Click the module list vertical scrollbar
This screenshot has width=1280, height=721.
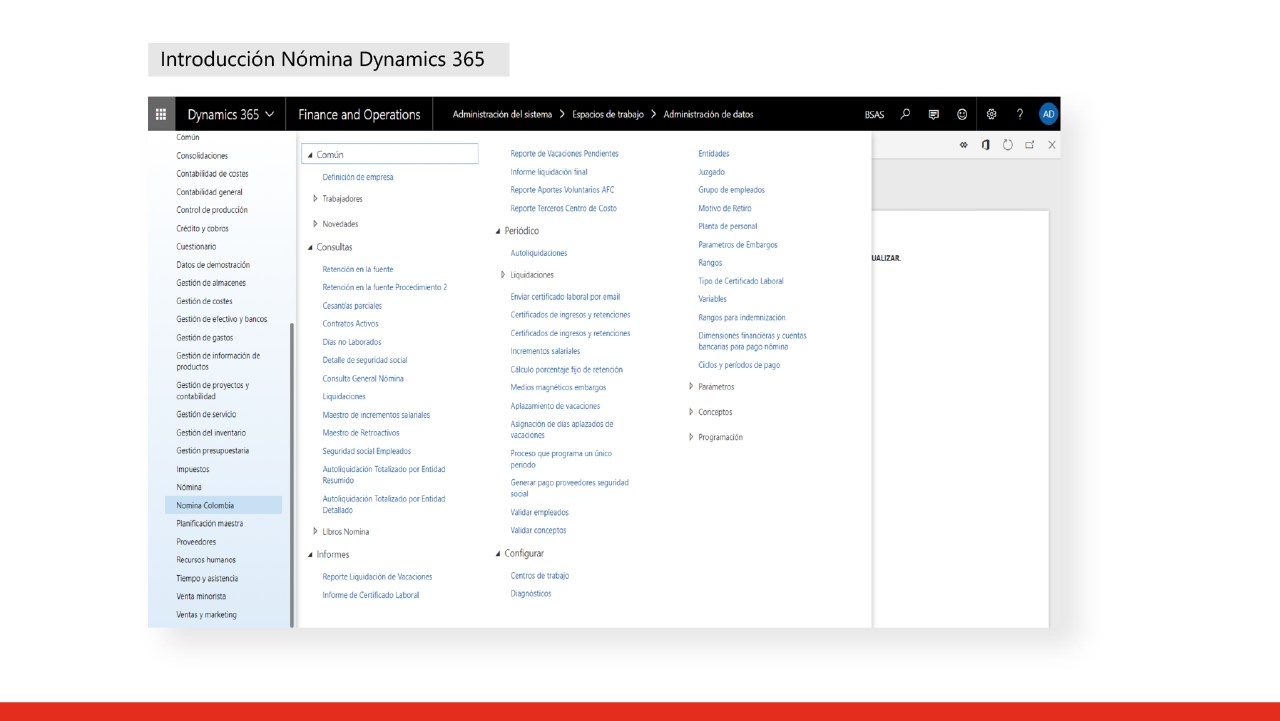[x=292, y=474]
